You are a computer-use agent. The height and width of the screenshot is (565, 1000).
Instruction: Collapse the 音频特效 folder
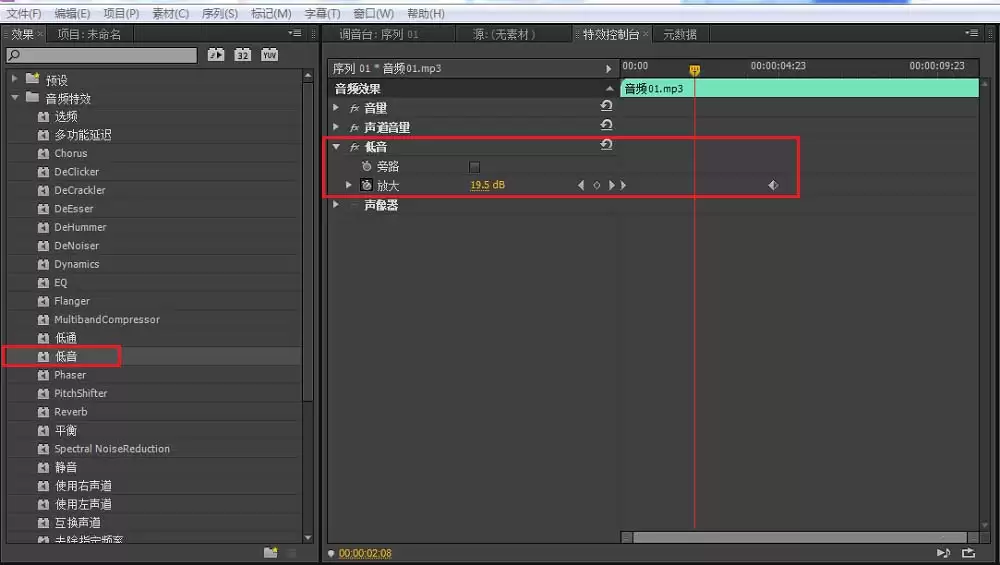15,98
